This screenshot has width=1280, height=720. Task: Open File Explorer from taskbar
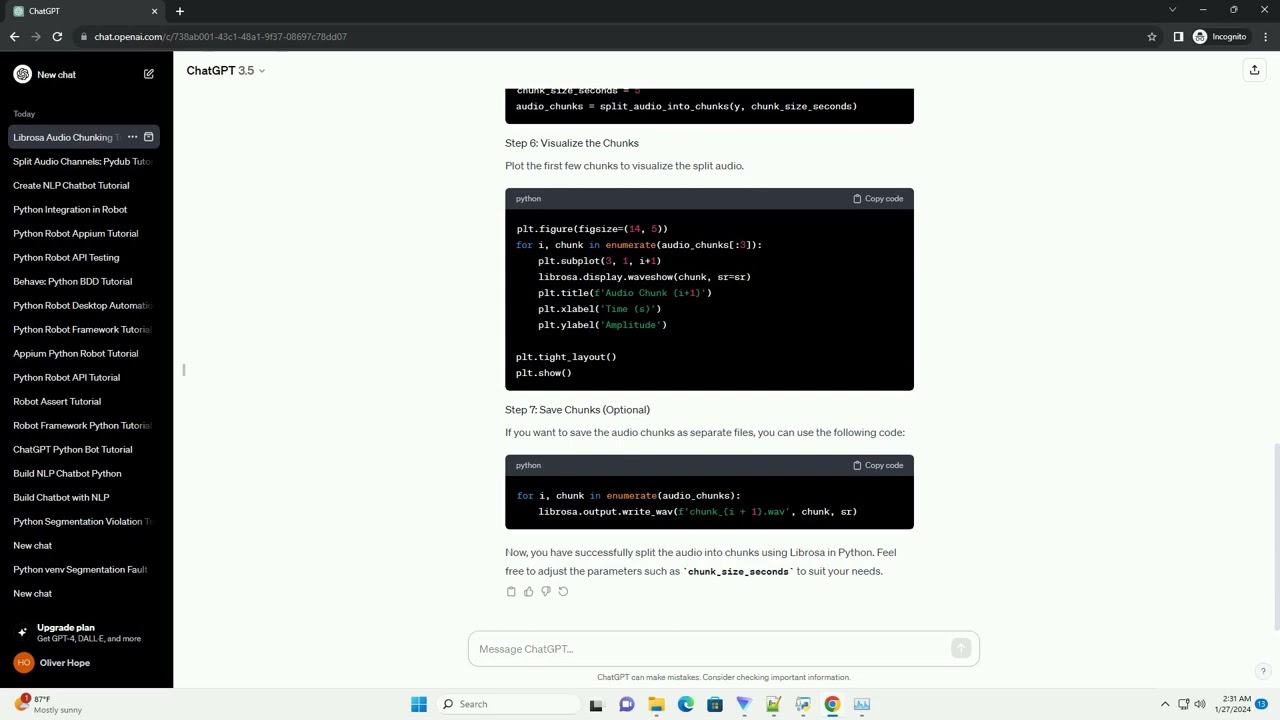[x=656, y=704]
